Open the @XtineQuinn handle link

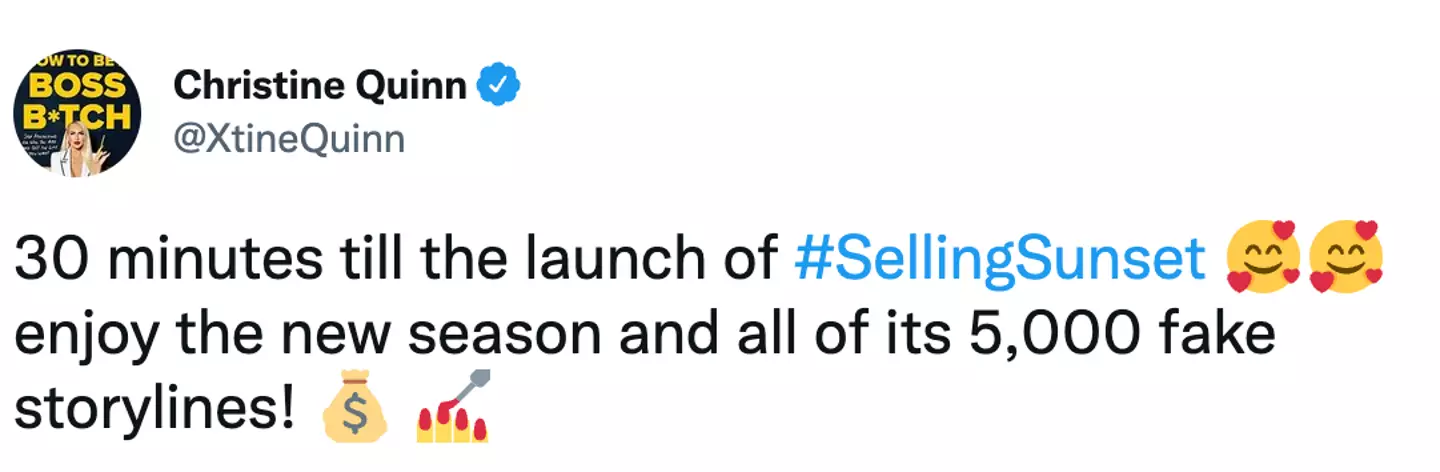tap(289, 138)
